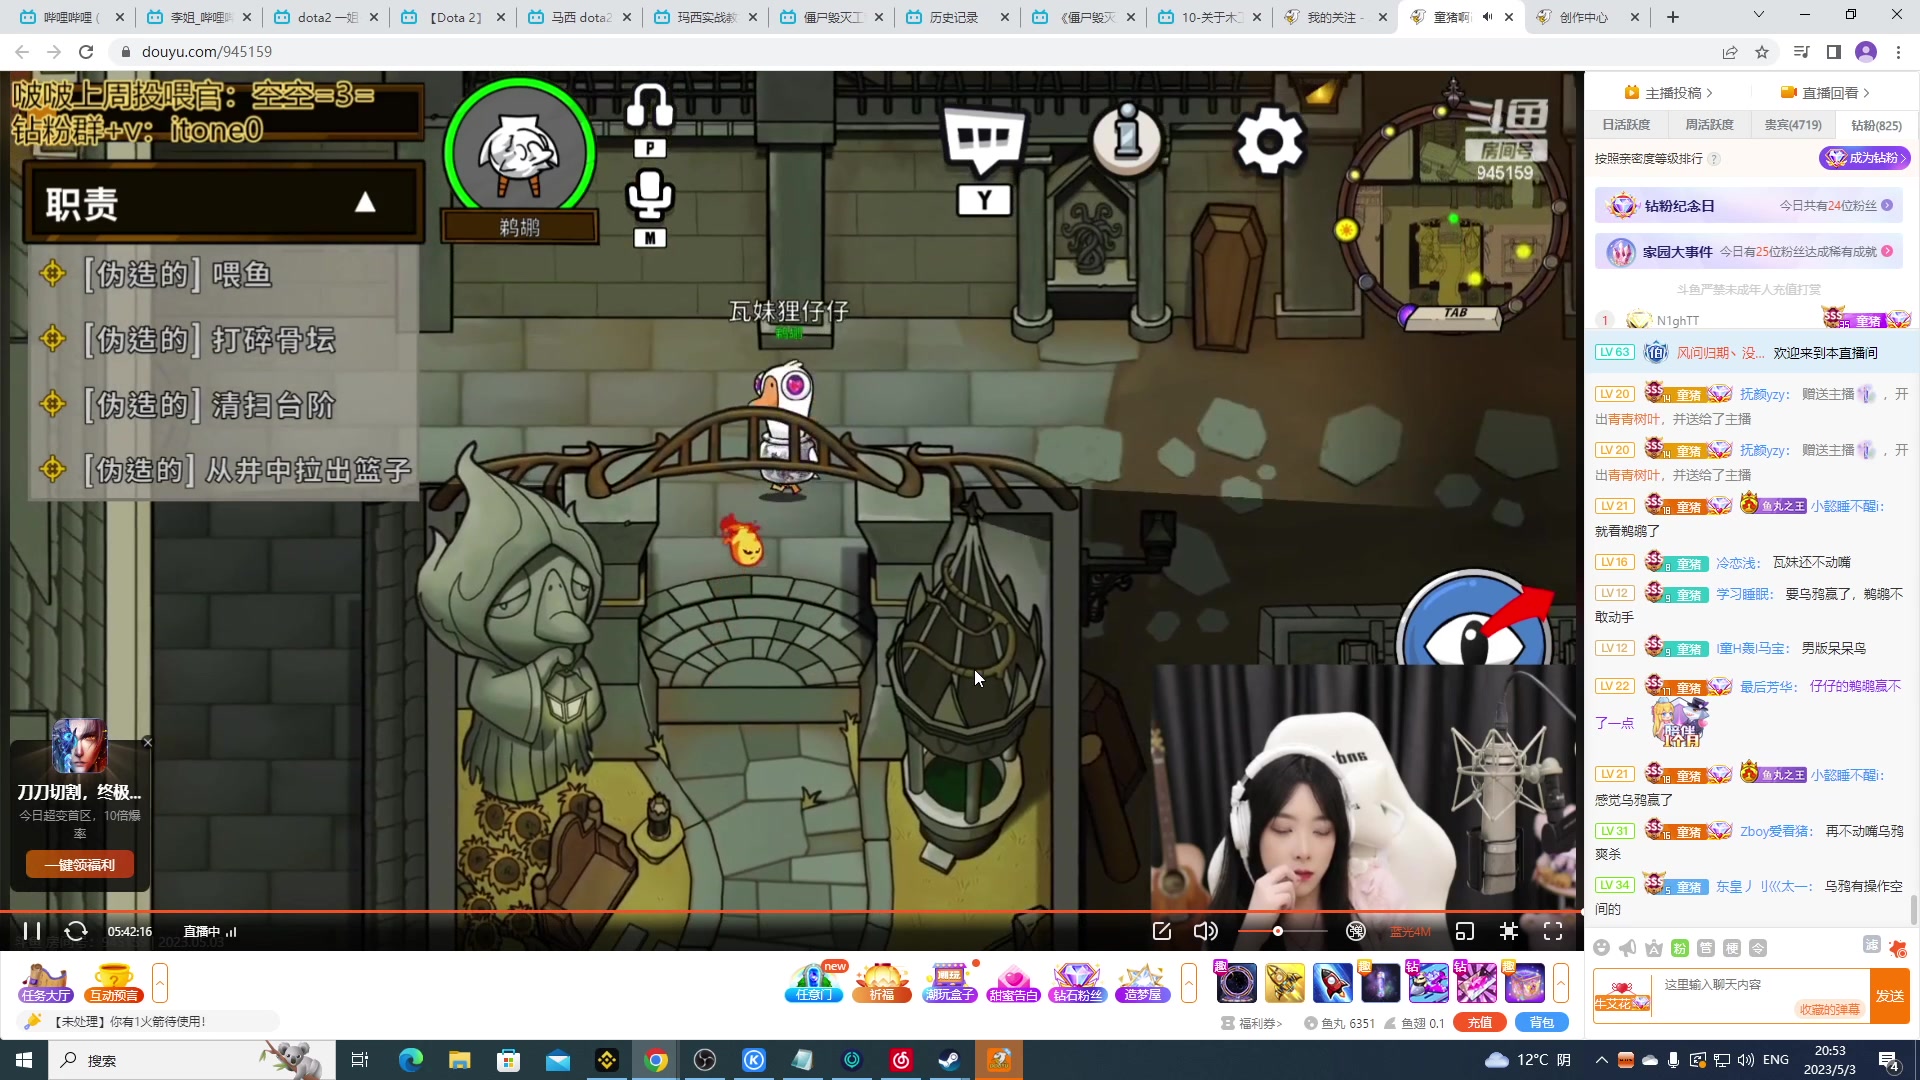Reload the live stream with refresh icon
Viewport: 1920px width, 1080px height.
(76, 931)
